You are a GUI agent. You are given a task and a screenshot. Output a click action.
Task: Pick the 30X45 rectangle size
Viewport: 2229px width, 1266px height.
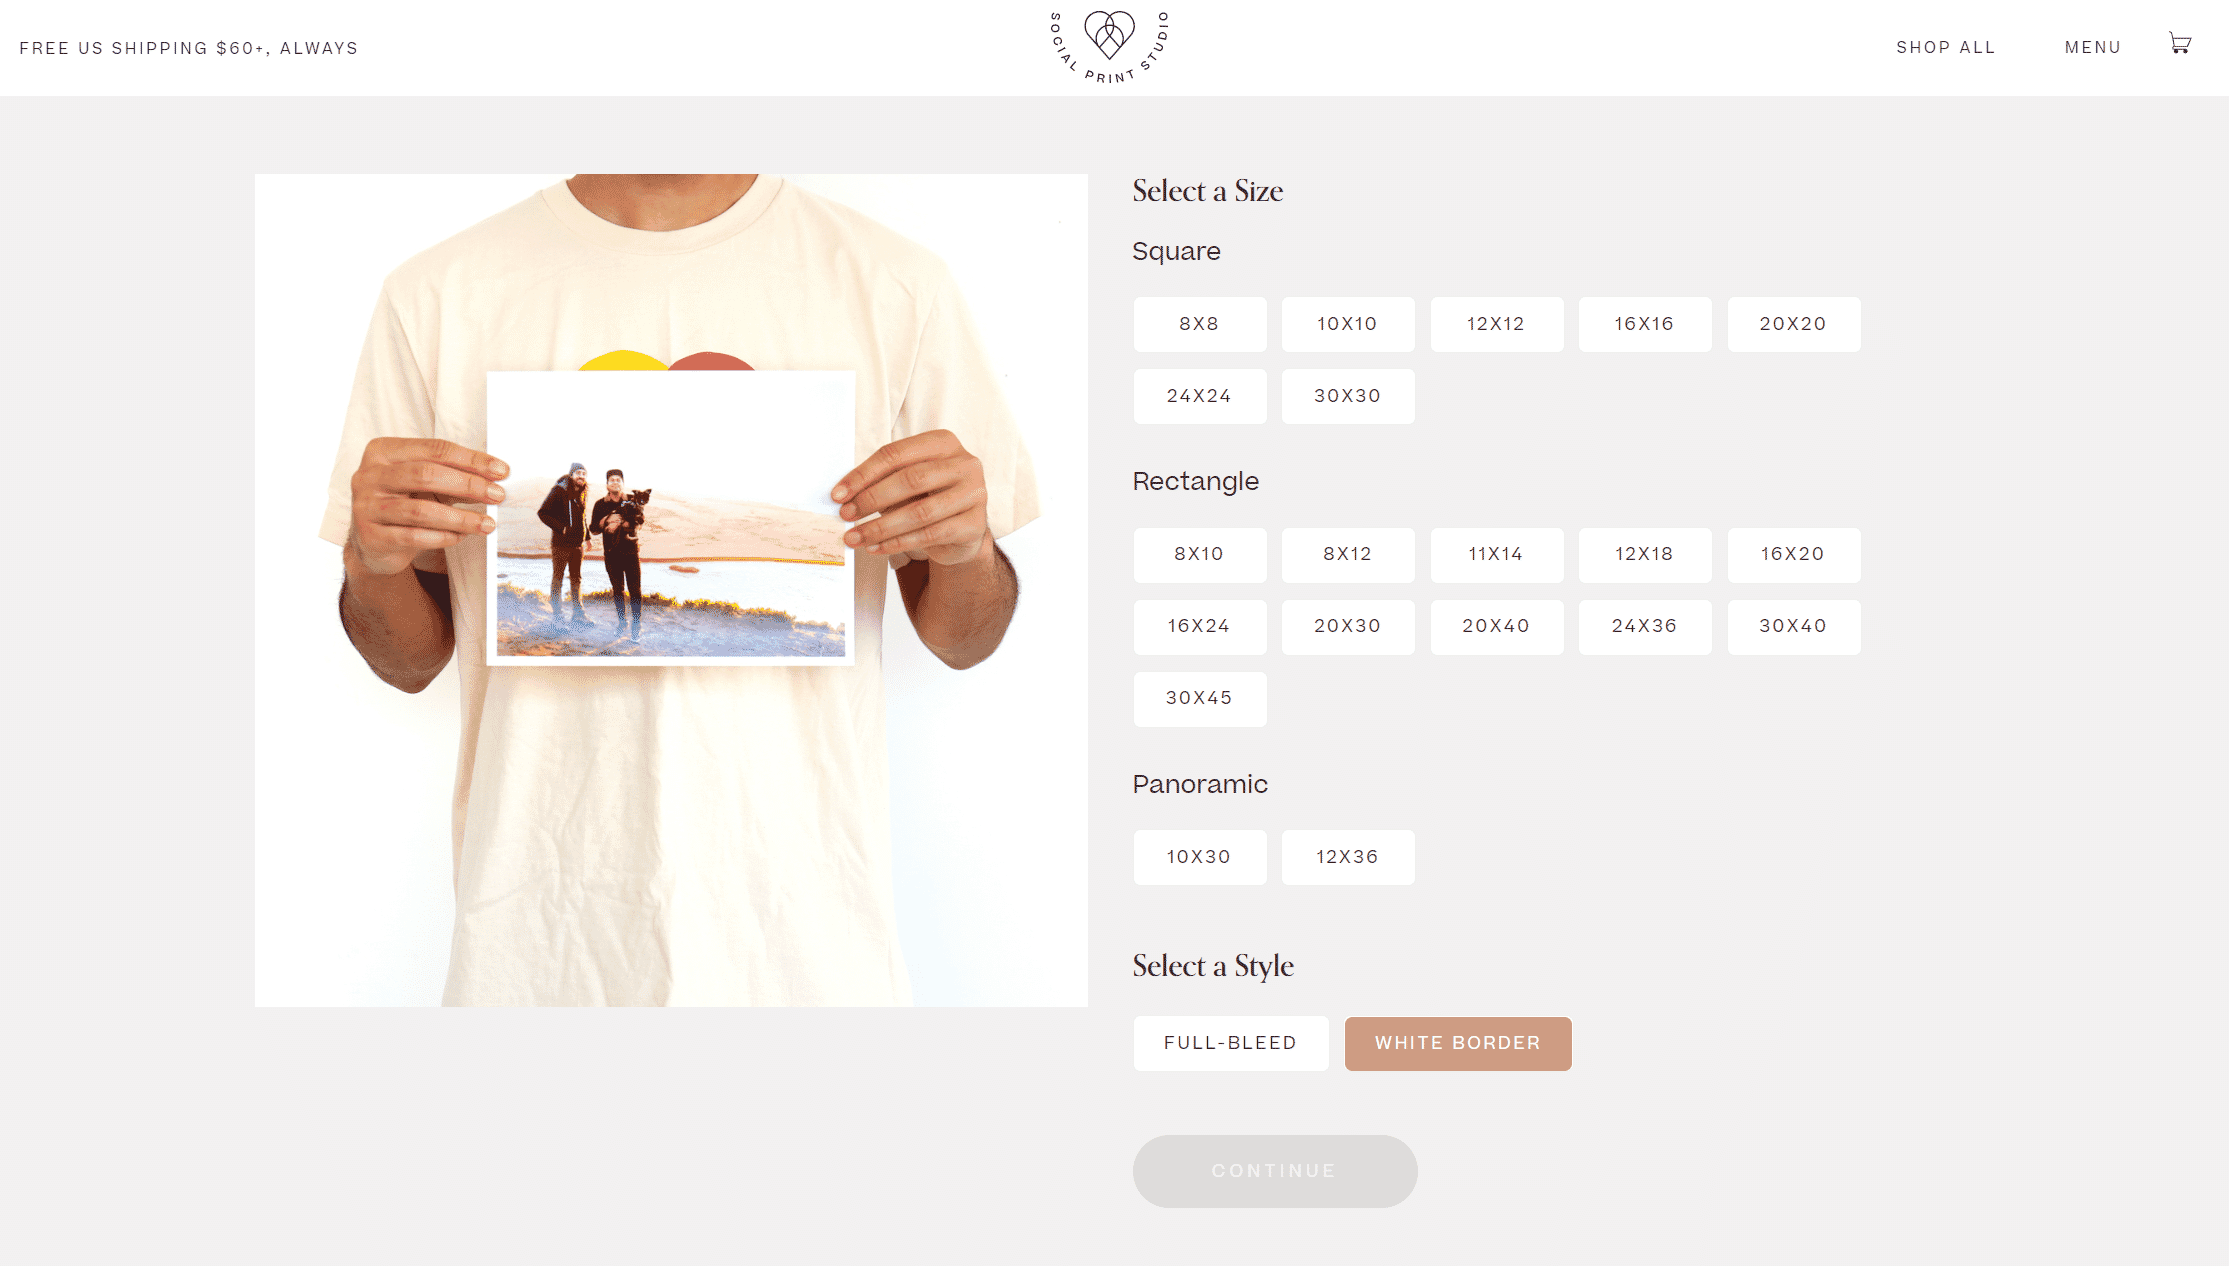coord(1200,698)
